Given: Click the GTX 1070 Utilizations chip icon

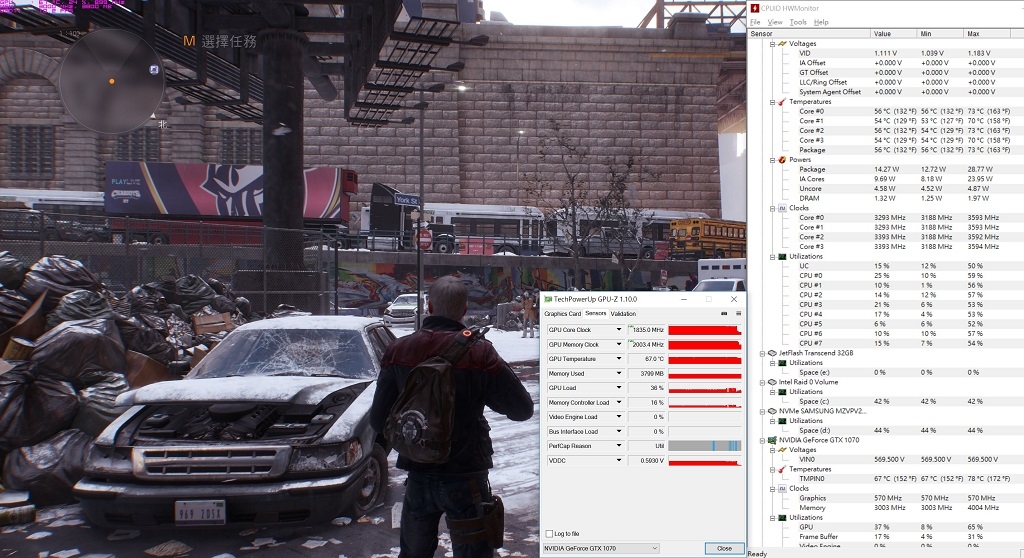Looking at the screenshot, I should click(782, 517).
